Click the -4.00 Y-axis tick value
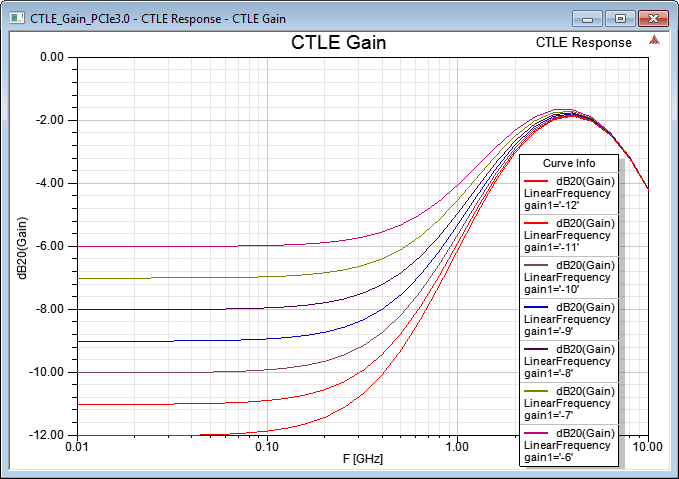This screenshot has width=679, height=479. (x=49, y=183)
